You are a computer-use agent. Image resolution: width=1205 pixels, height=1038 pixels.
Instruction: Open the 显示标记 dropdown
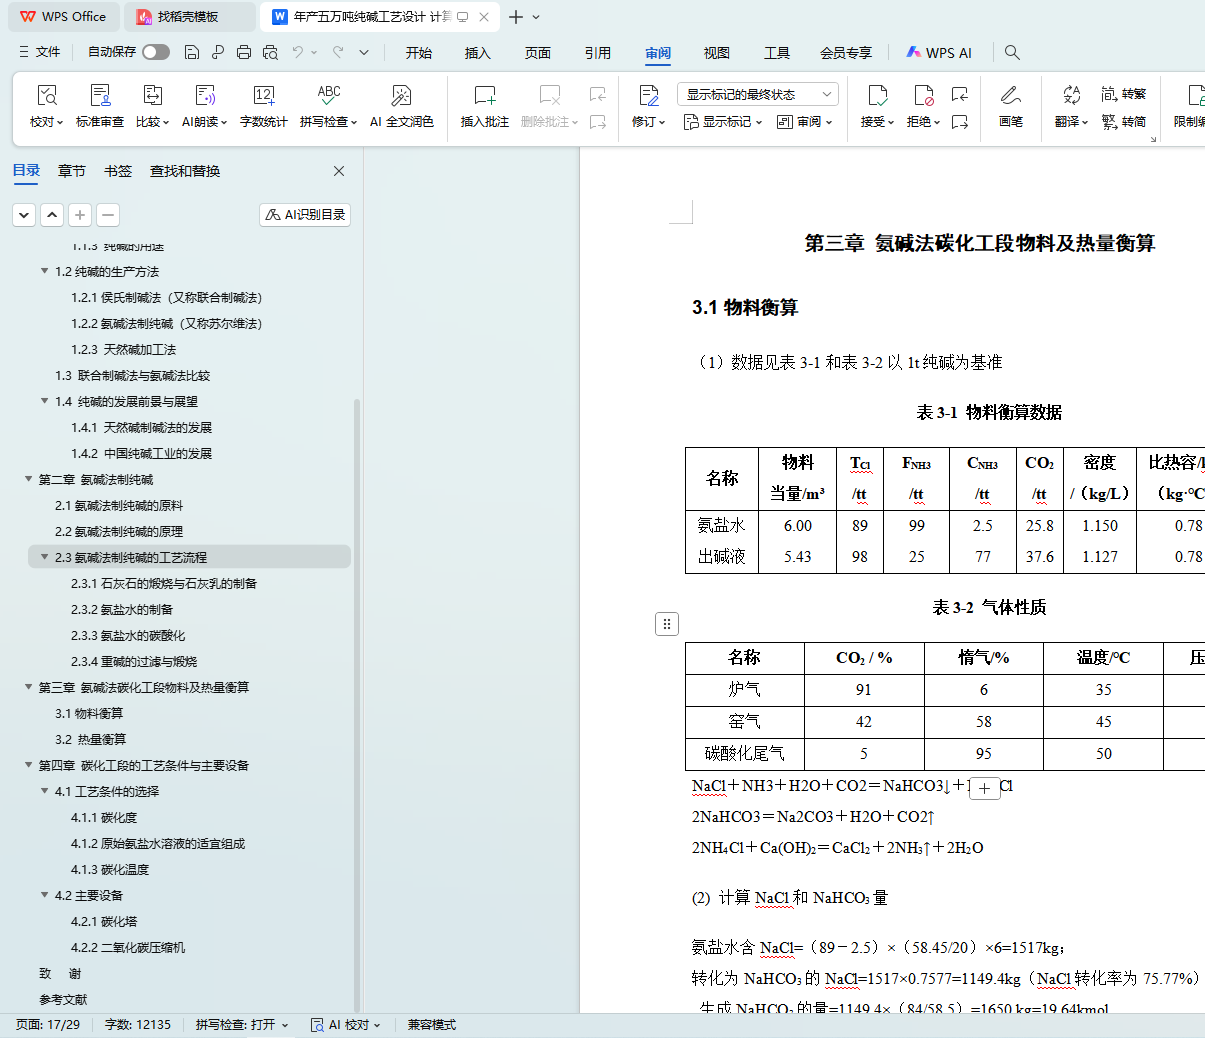723,122
